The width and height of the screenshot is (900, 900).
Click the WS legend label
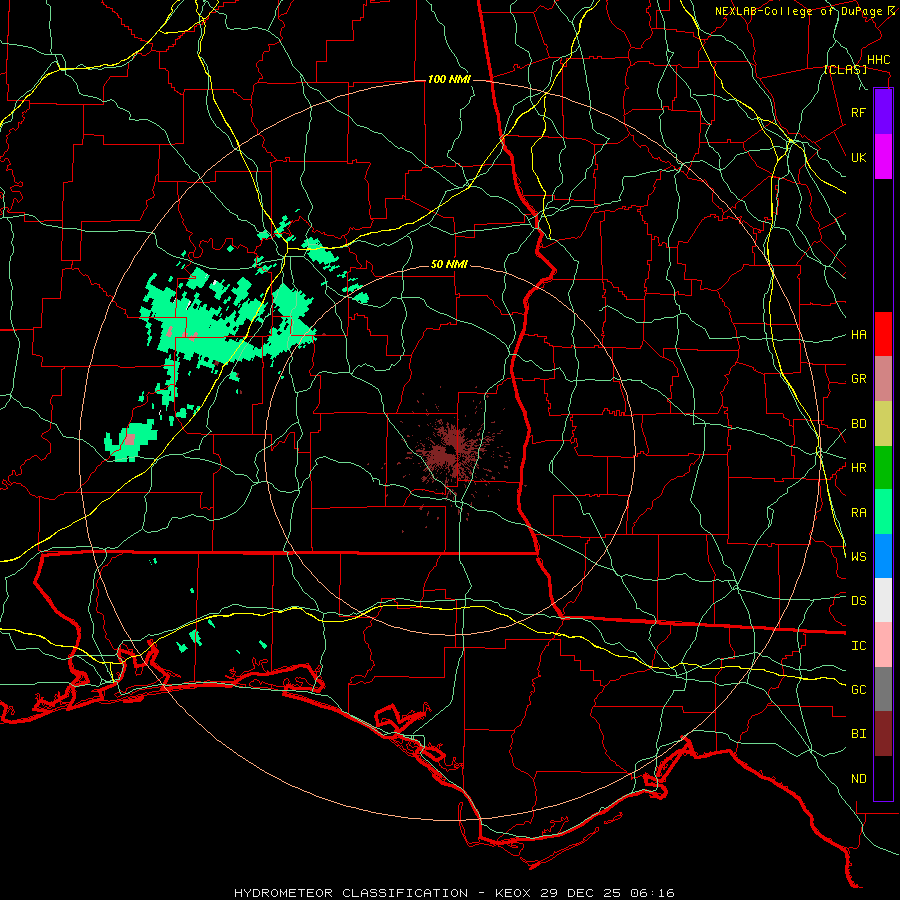tap(859, 557)
